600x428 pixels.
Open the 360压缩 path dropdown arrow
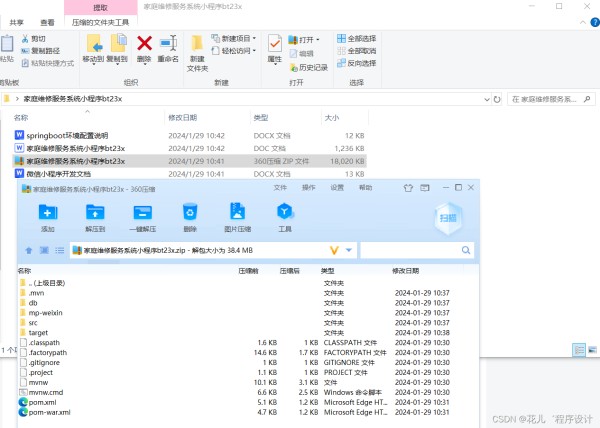point(349,250)
